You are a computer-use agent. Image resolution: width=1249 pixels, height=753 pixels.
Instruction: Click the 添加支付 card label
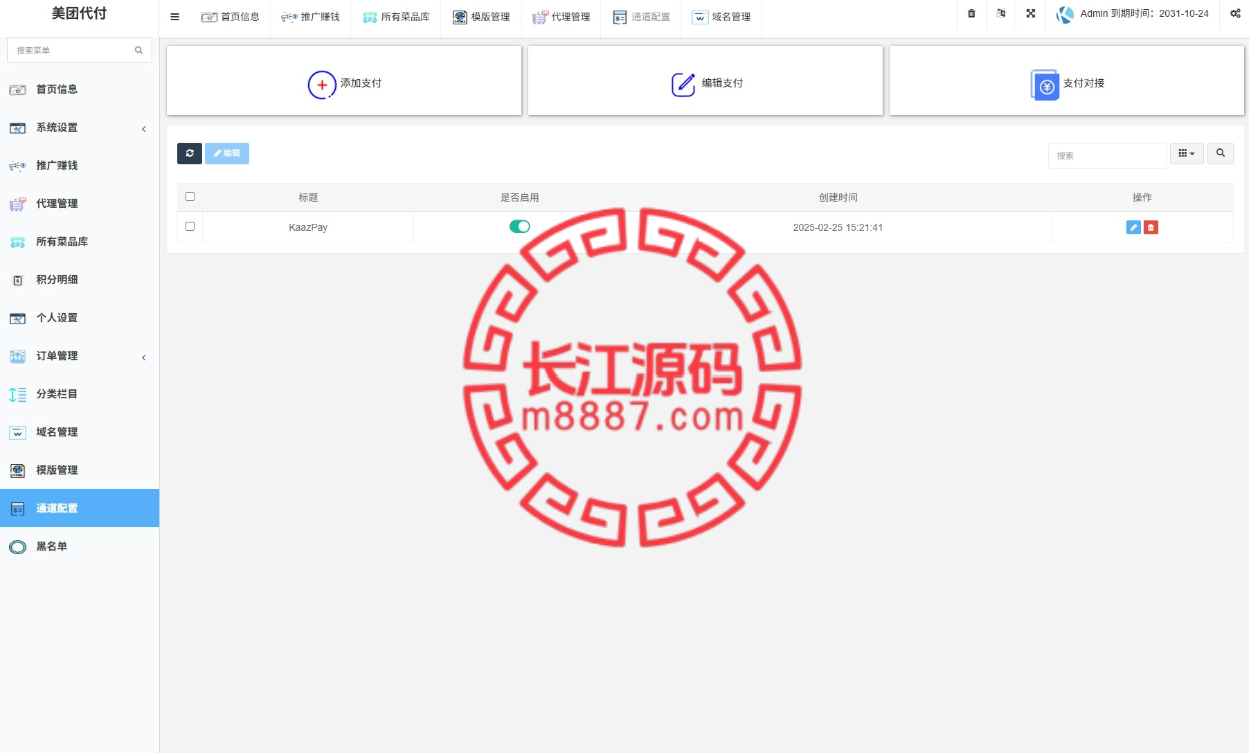(361, 83)
